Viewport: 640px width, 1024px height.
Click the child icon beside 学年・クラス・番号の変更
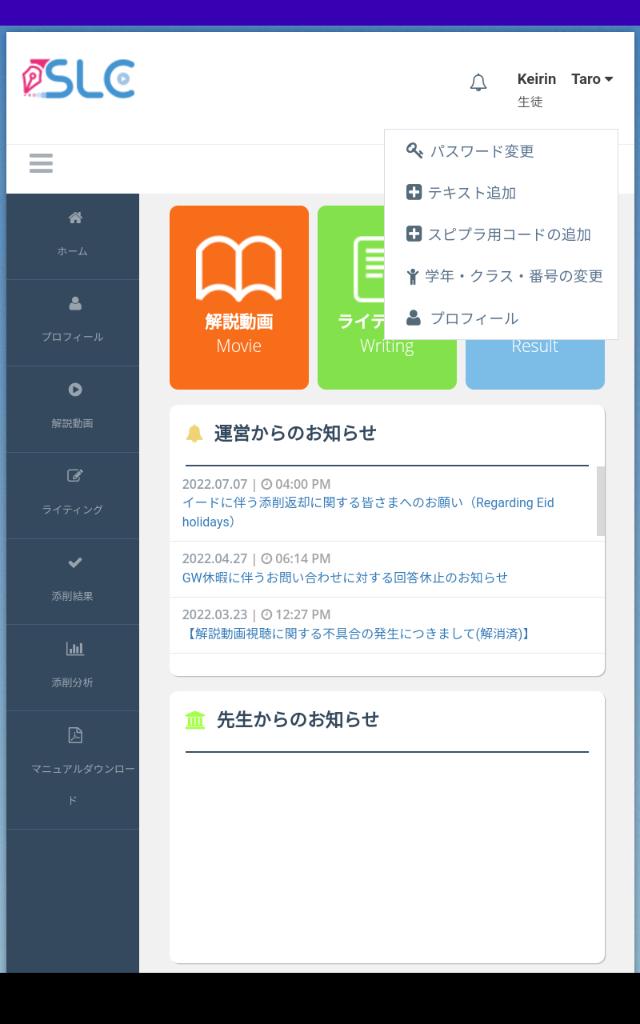tap(412, 277)
